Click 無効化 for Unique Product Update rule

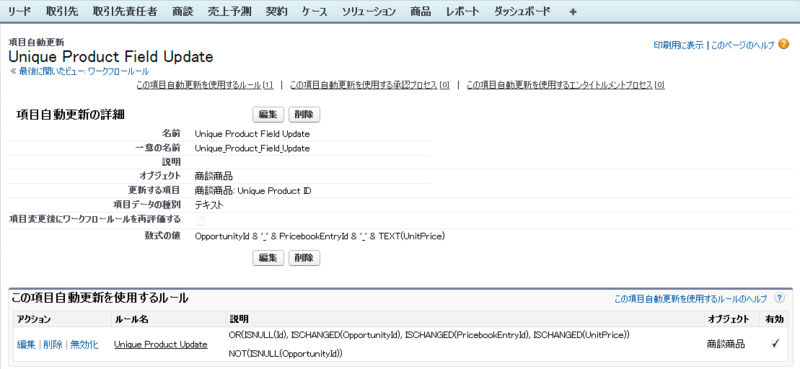pos(84,345)
